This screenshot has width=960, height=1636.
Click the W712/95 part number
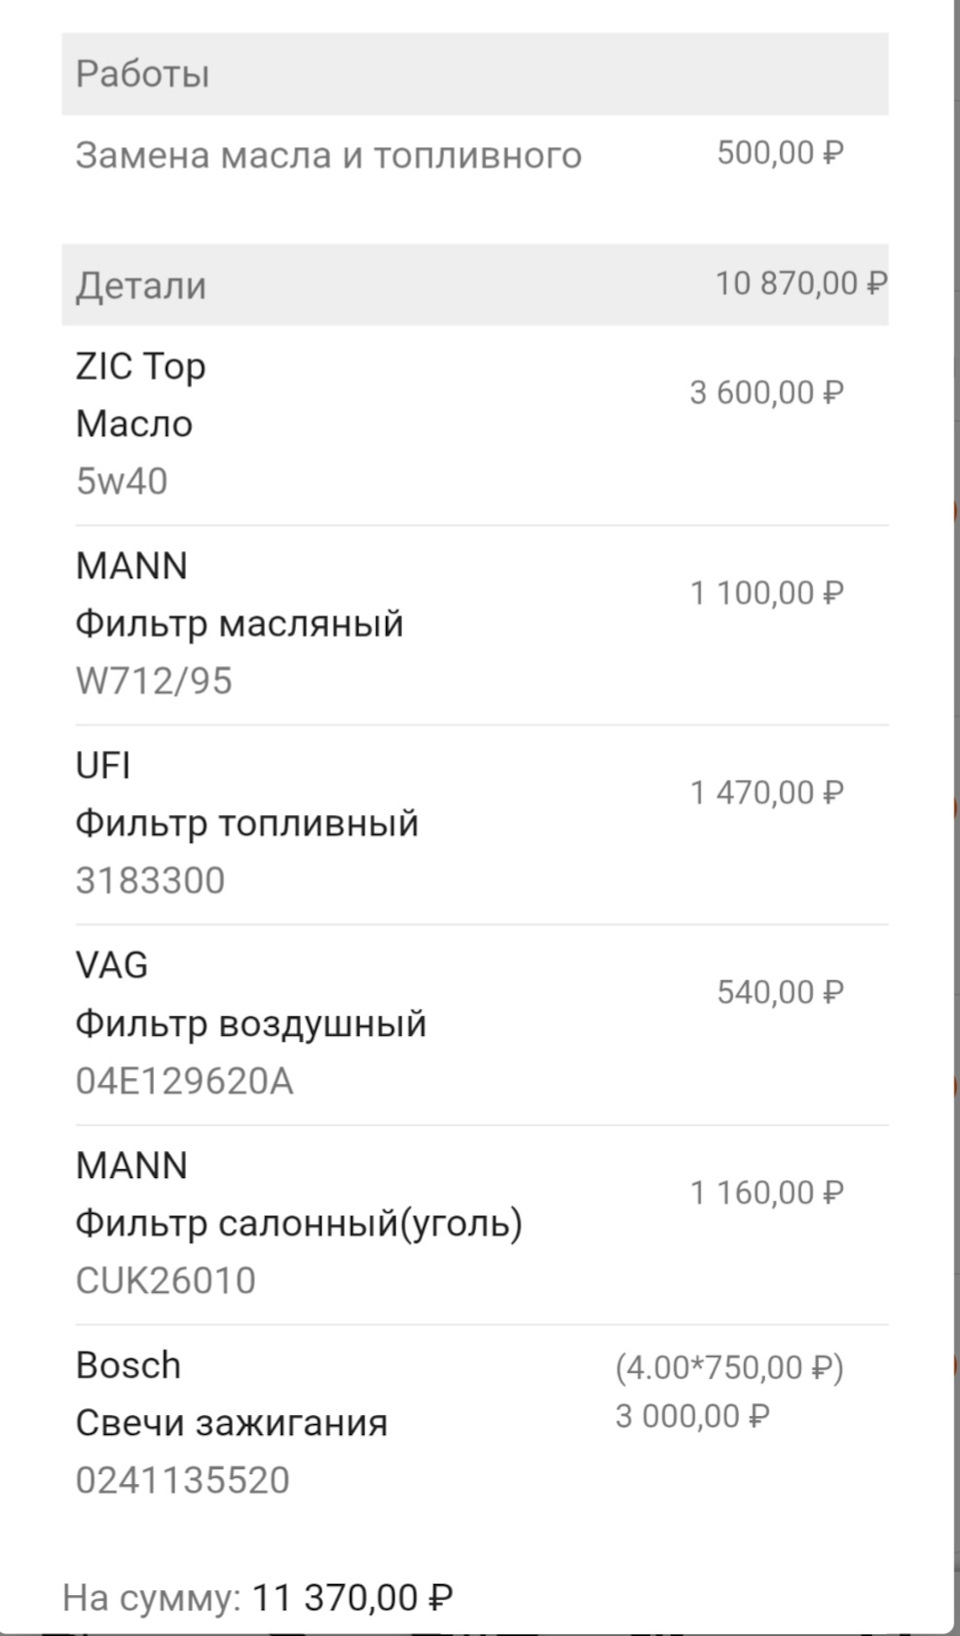[x=154, y=682]
